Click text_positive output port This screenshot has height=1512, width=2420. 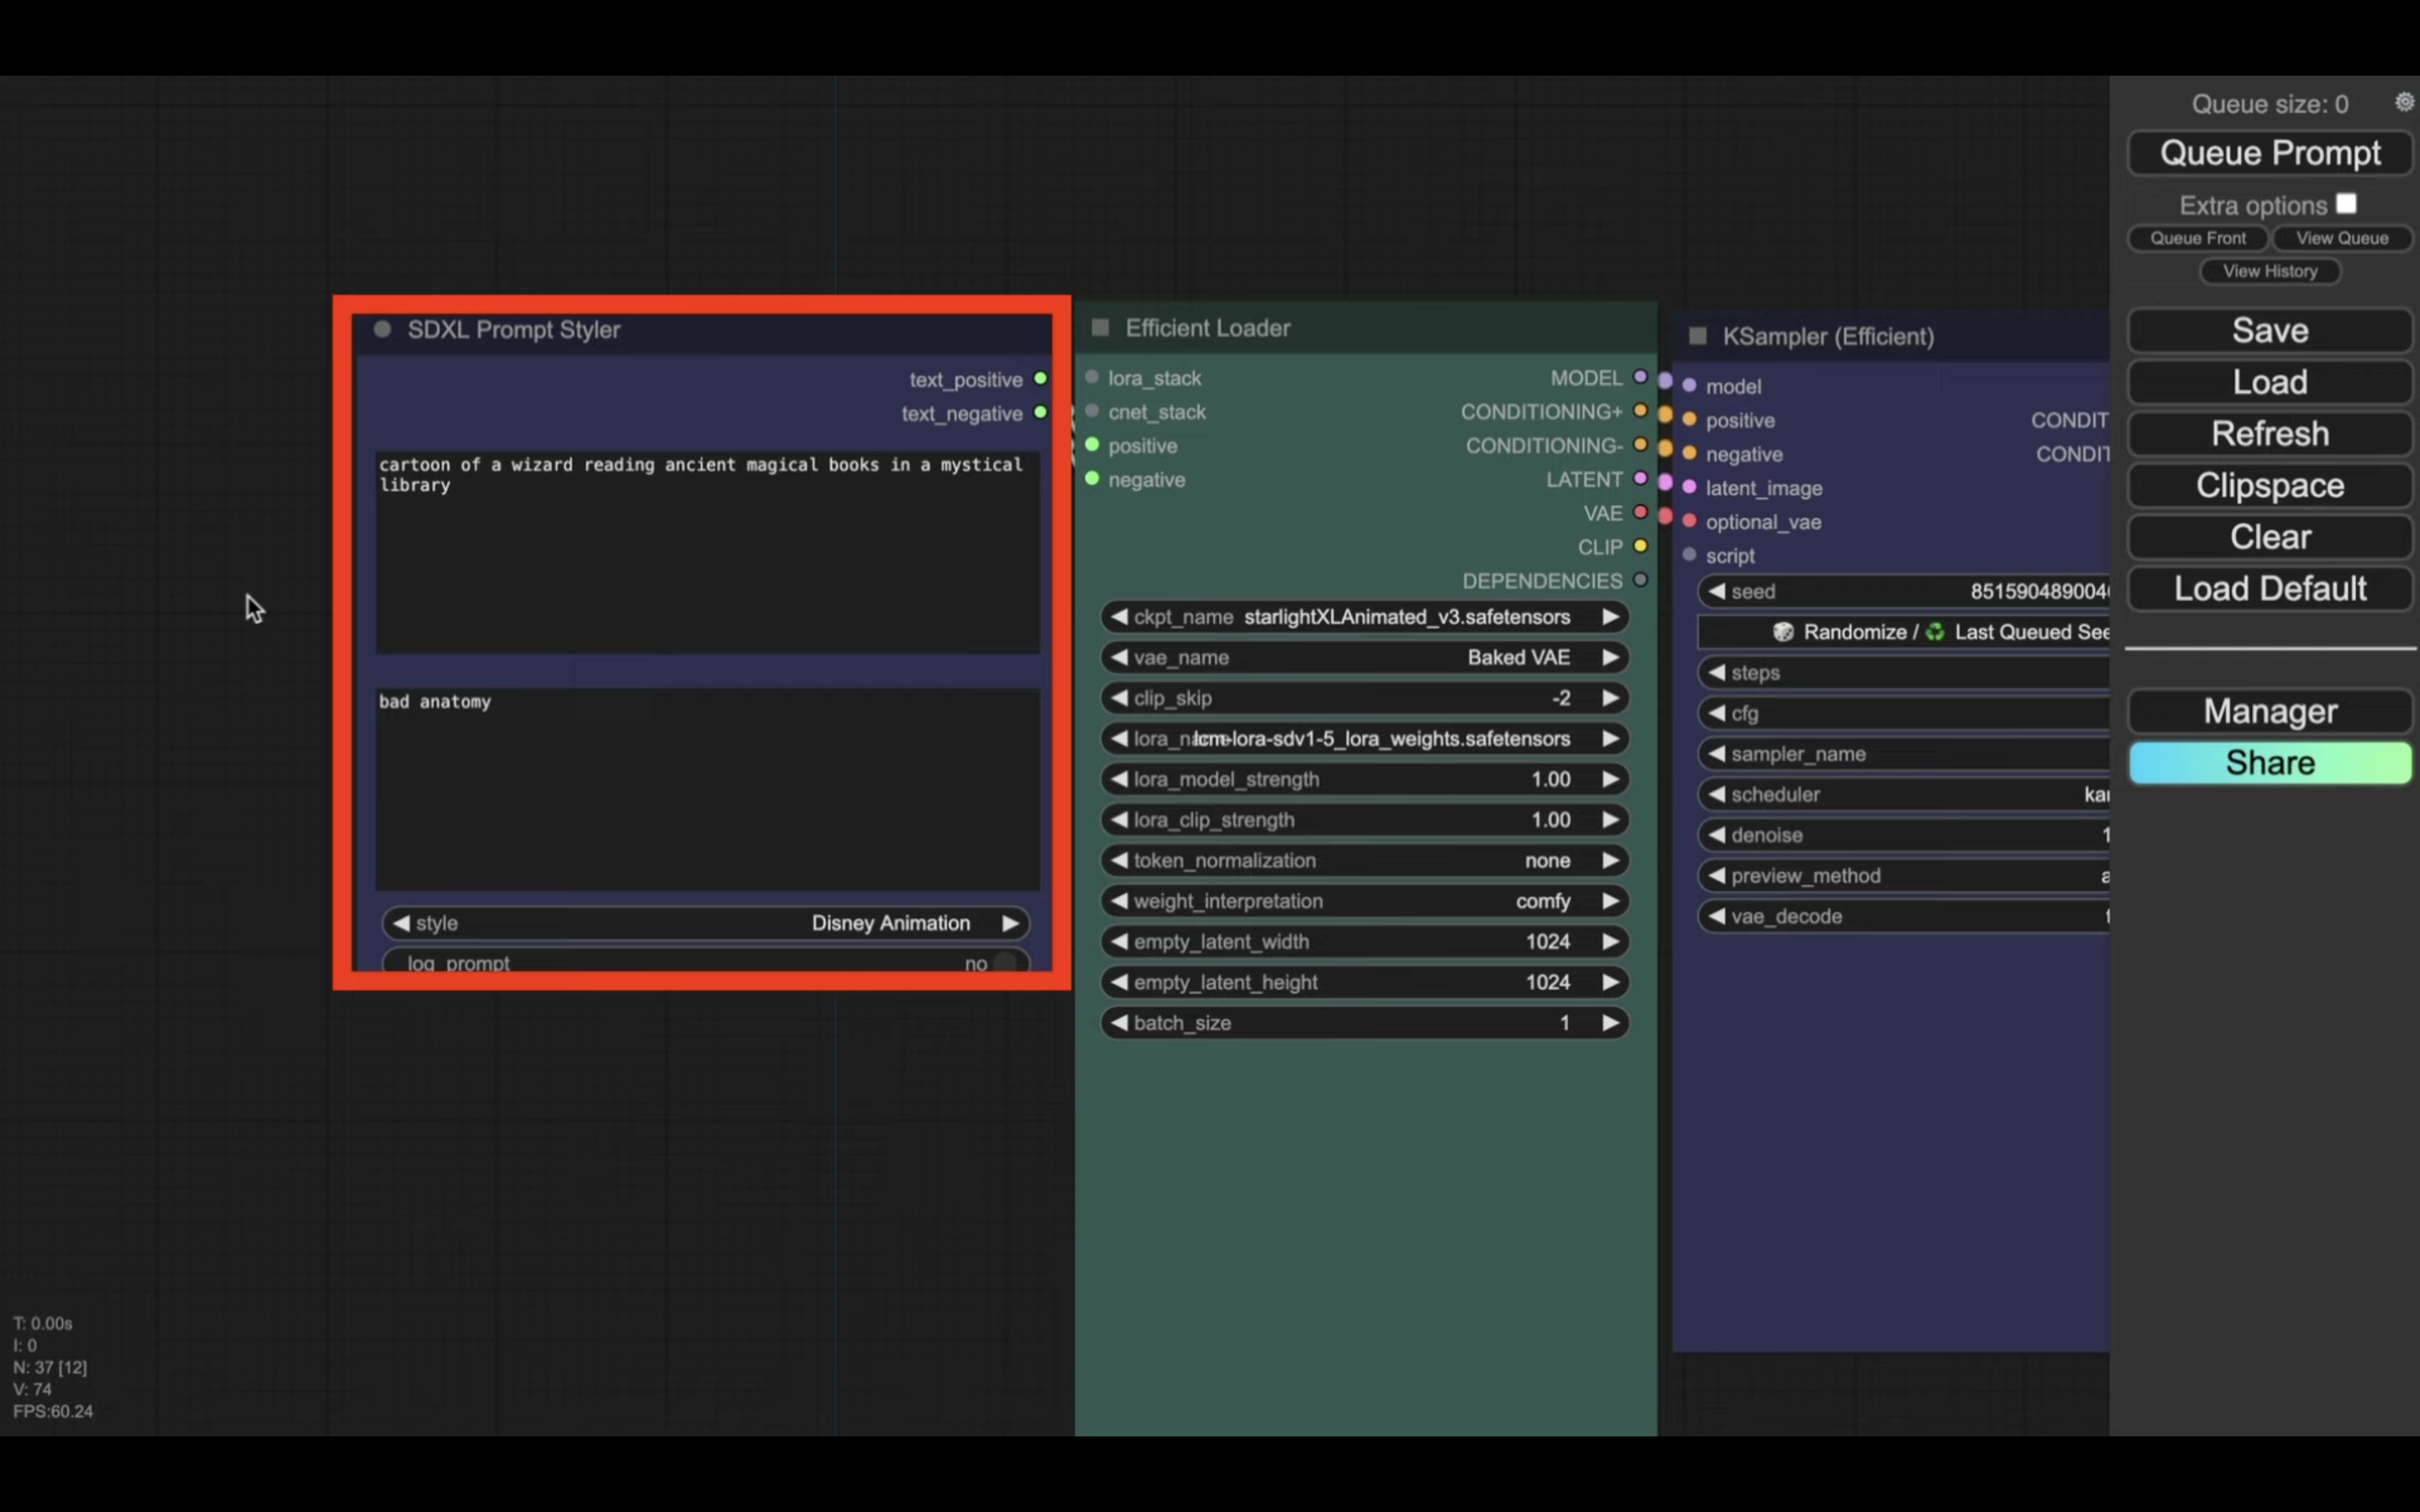1040,378
